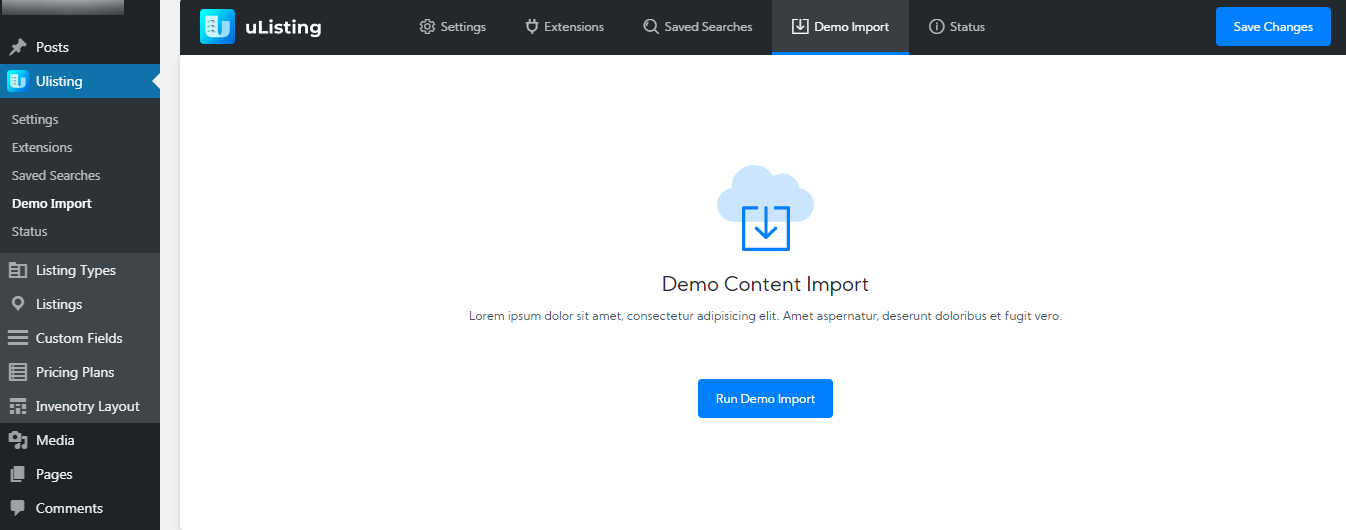Screen dimensions: 1346x530
Task: Open Pages in the sidebar
Action: [80, 474]
